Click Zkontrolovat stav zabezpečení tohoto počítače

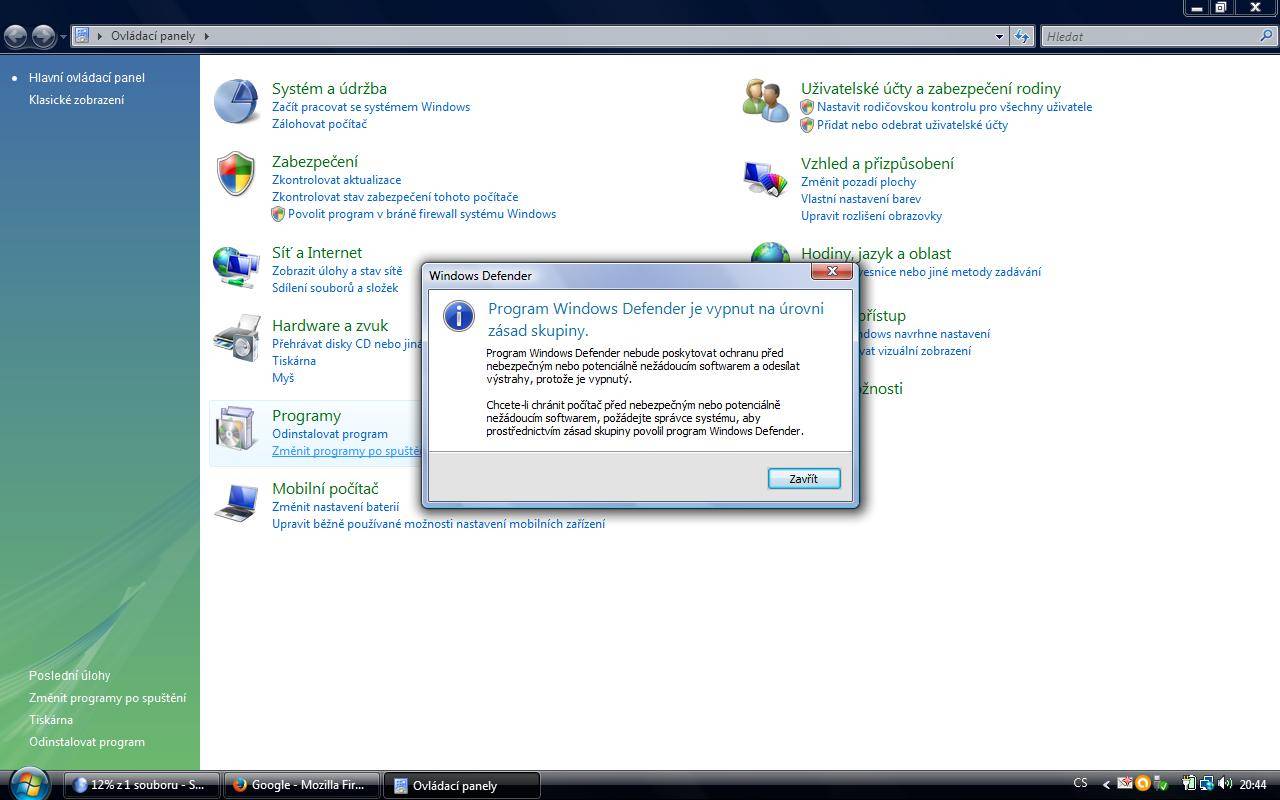click(395, 197)
